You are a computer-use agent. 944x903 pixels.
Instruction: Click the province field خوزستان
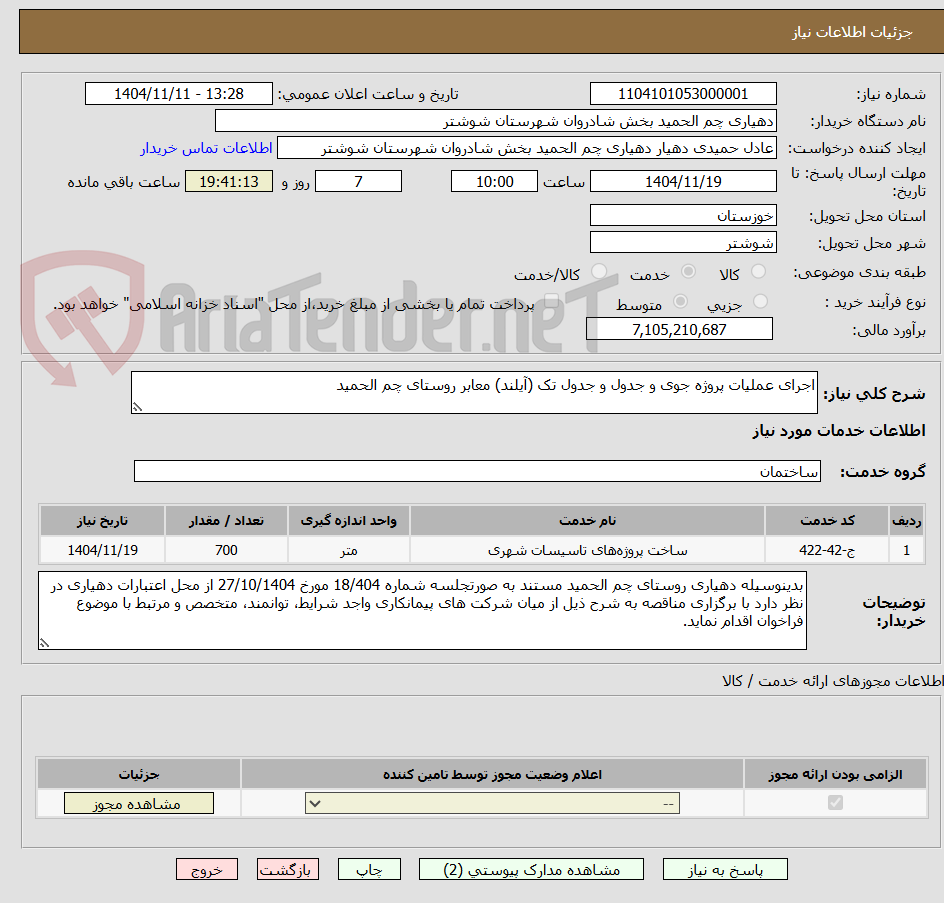coord(683,216)
